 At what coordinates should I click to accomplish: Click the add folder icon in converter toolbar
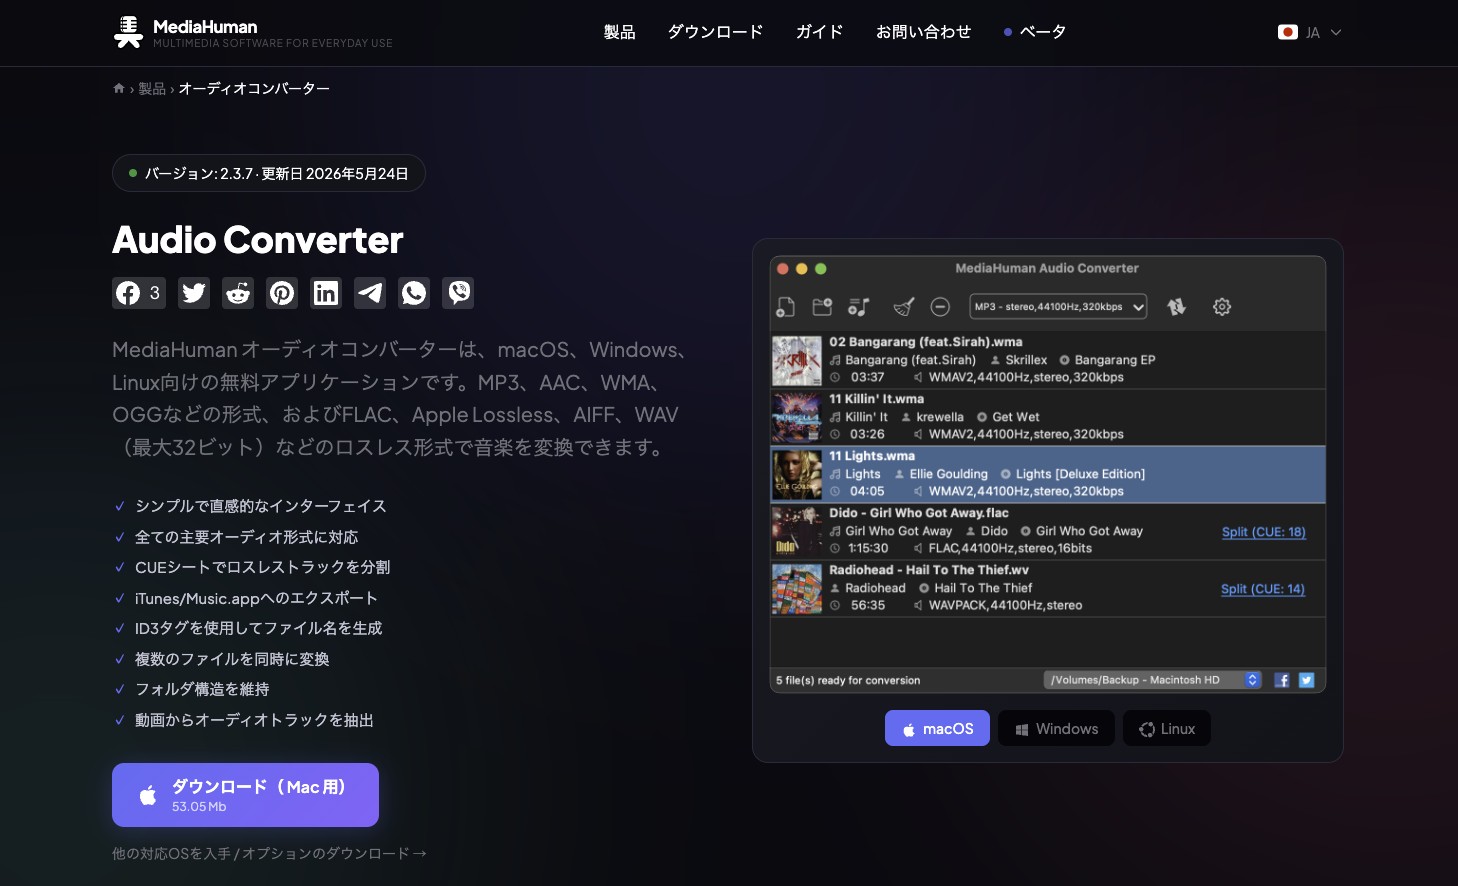pos(822,307)
